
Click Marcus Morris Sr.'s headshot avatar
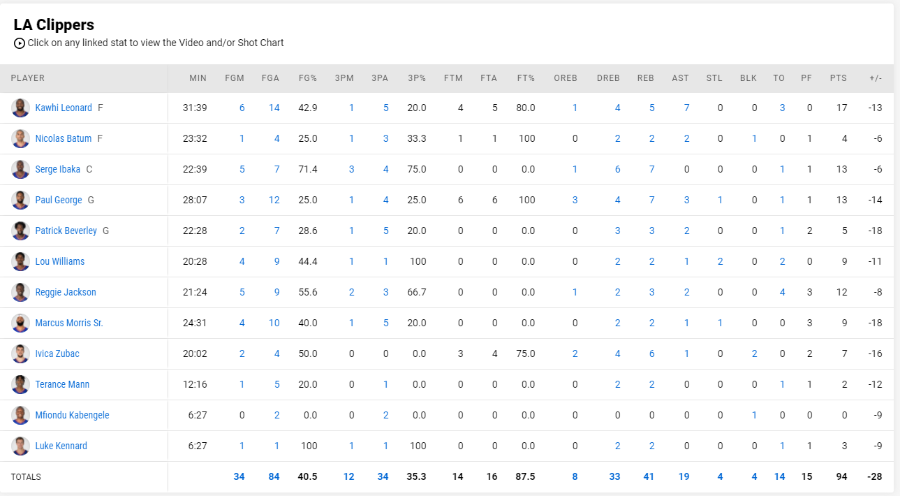click(x=20, y=323)
